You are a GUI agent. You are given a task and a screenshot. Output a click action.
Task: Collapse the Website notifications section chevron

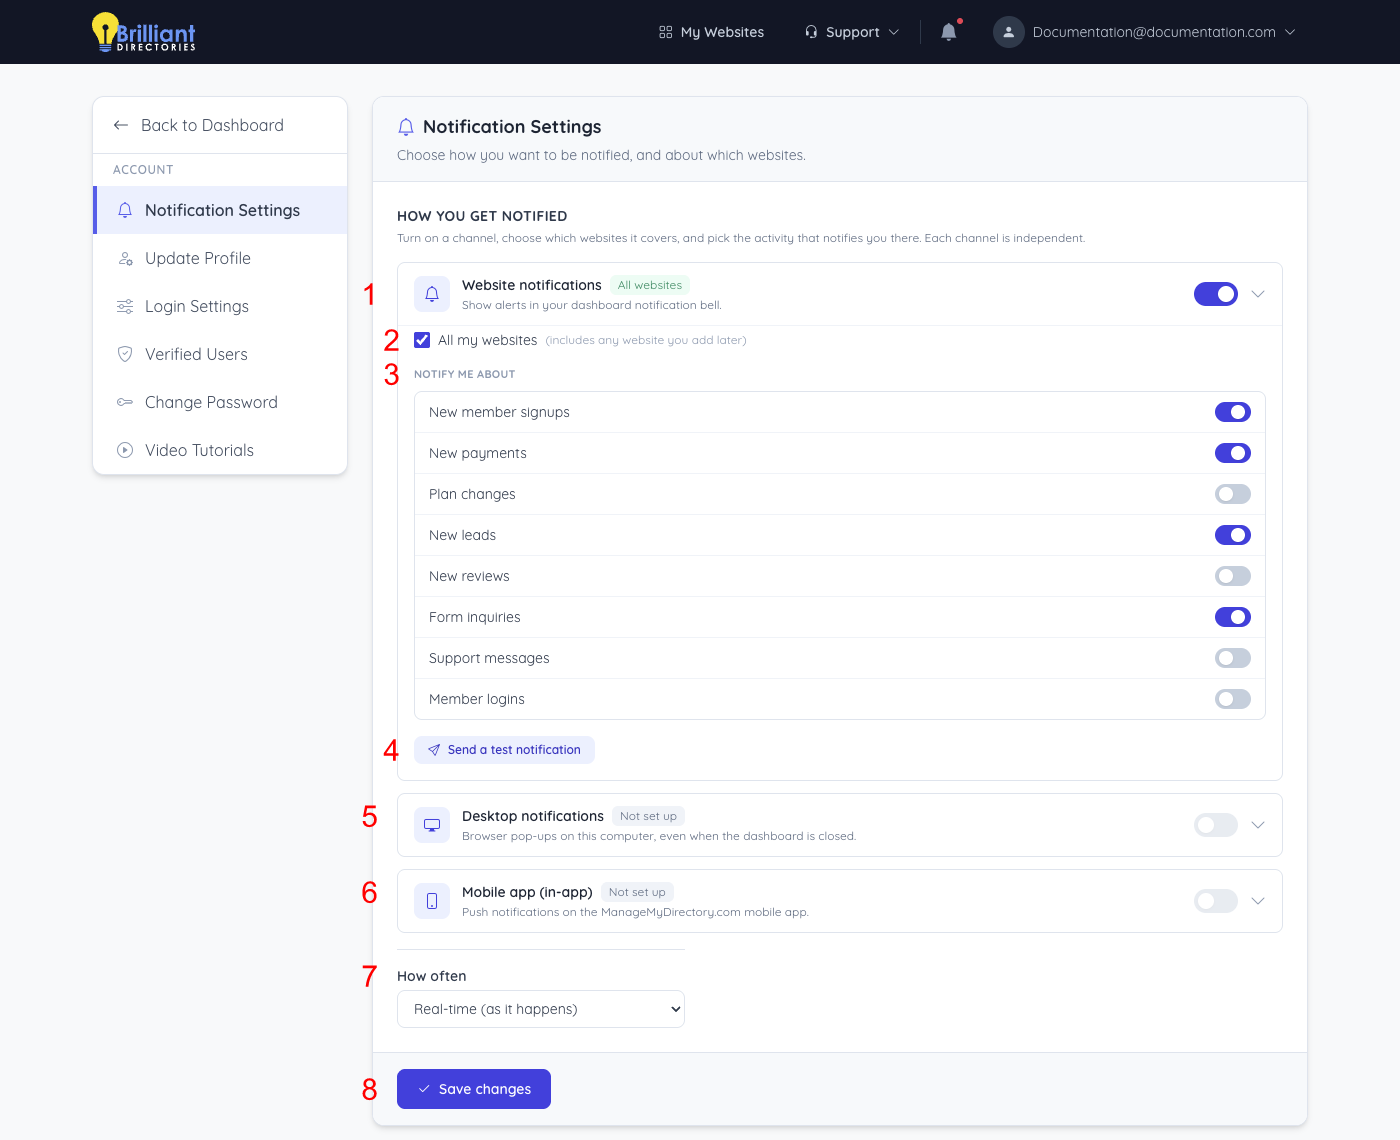pyautogui.click(x=1258, y=294)
